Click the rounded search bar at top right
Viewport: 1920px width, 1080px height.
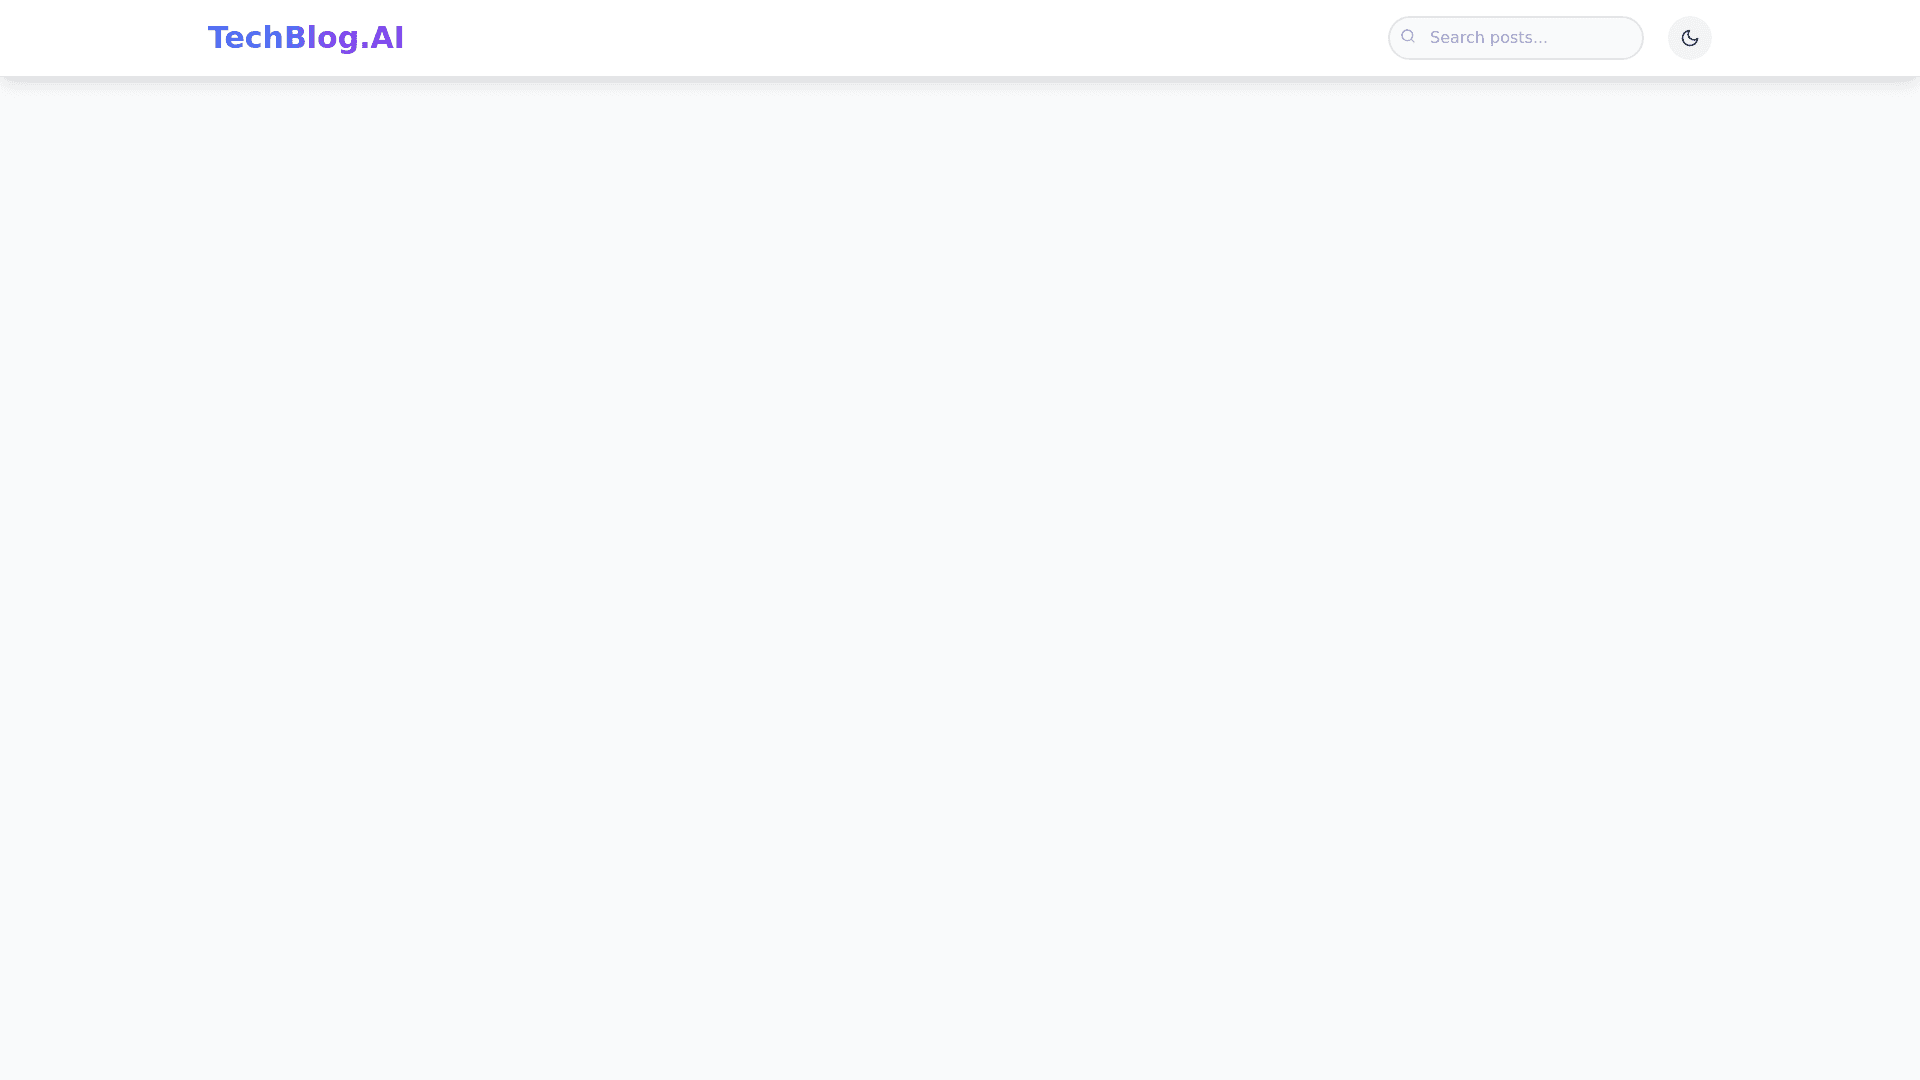pyautogui.click(x=1515, y=38)
